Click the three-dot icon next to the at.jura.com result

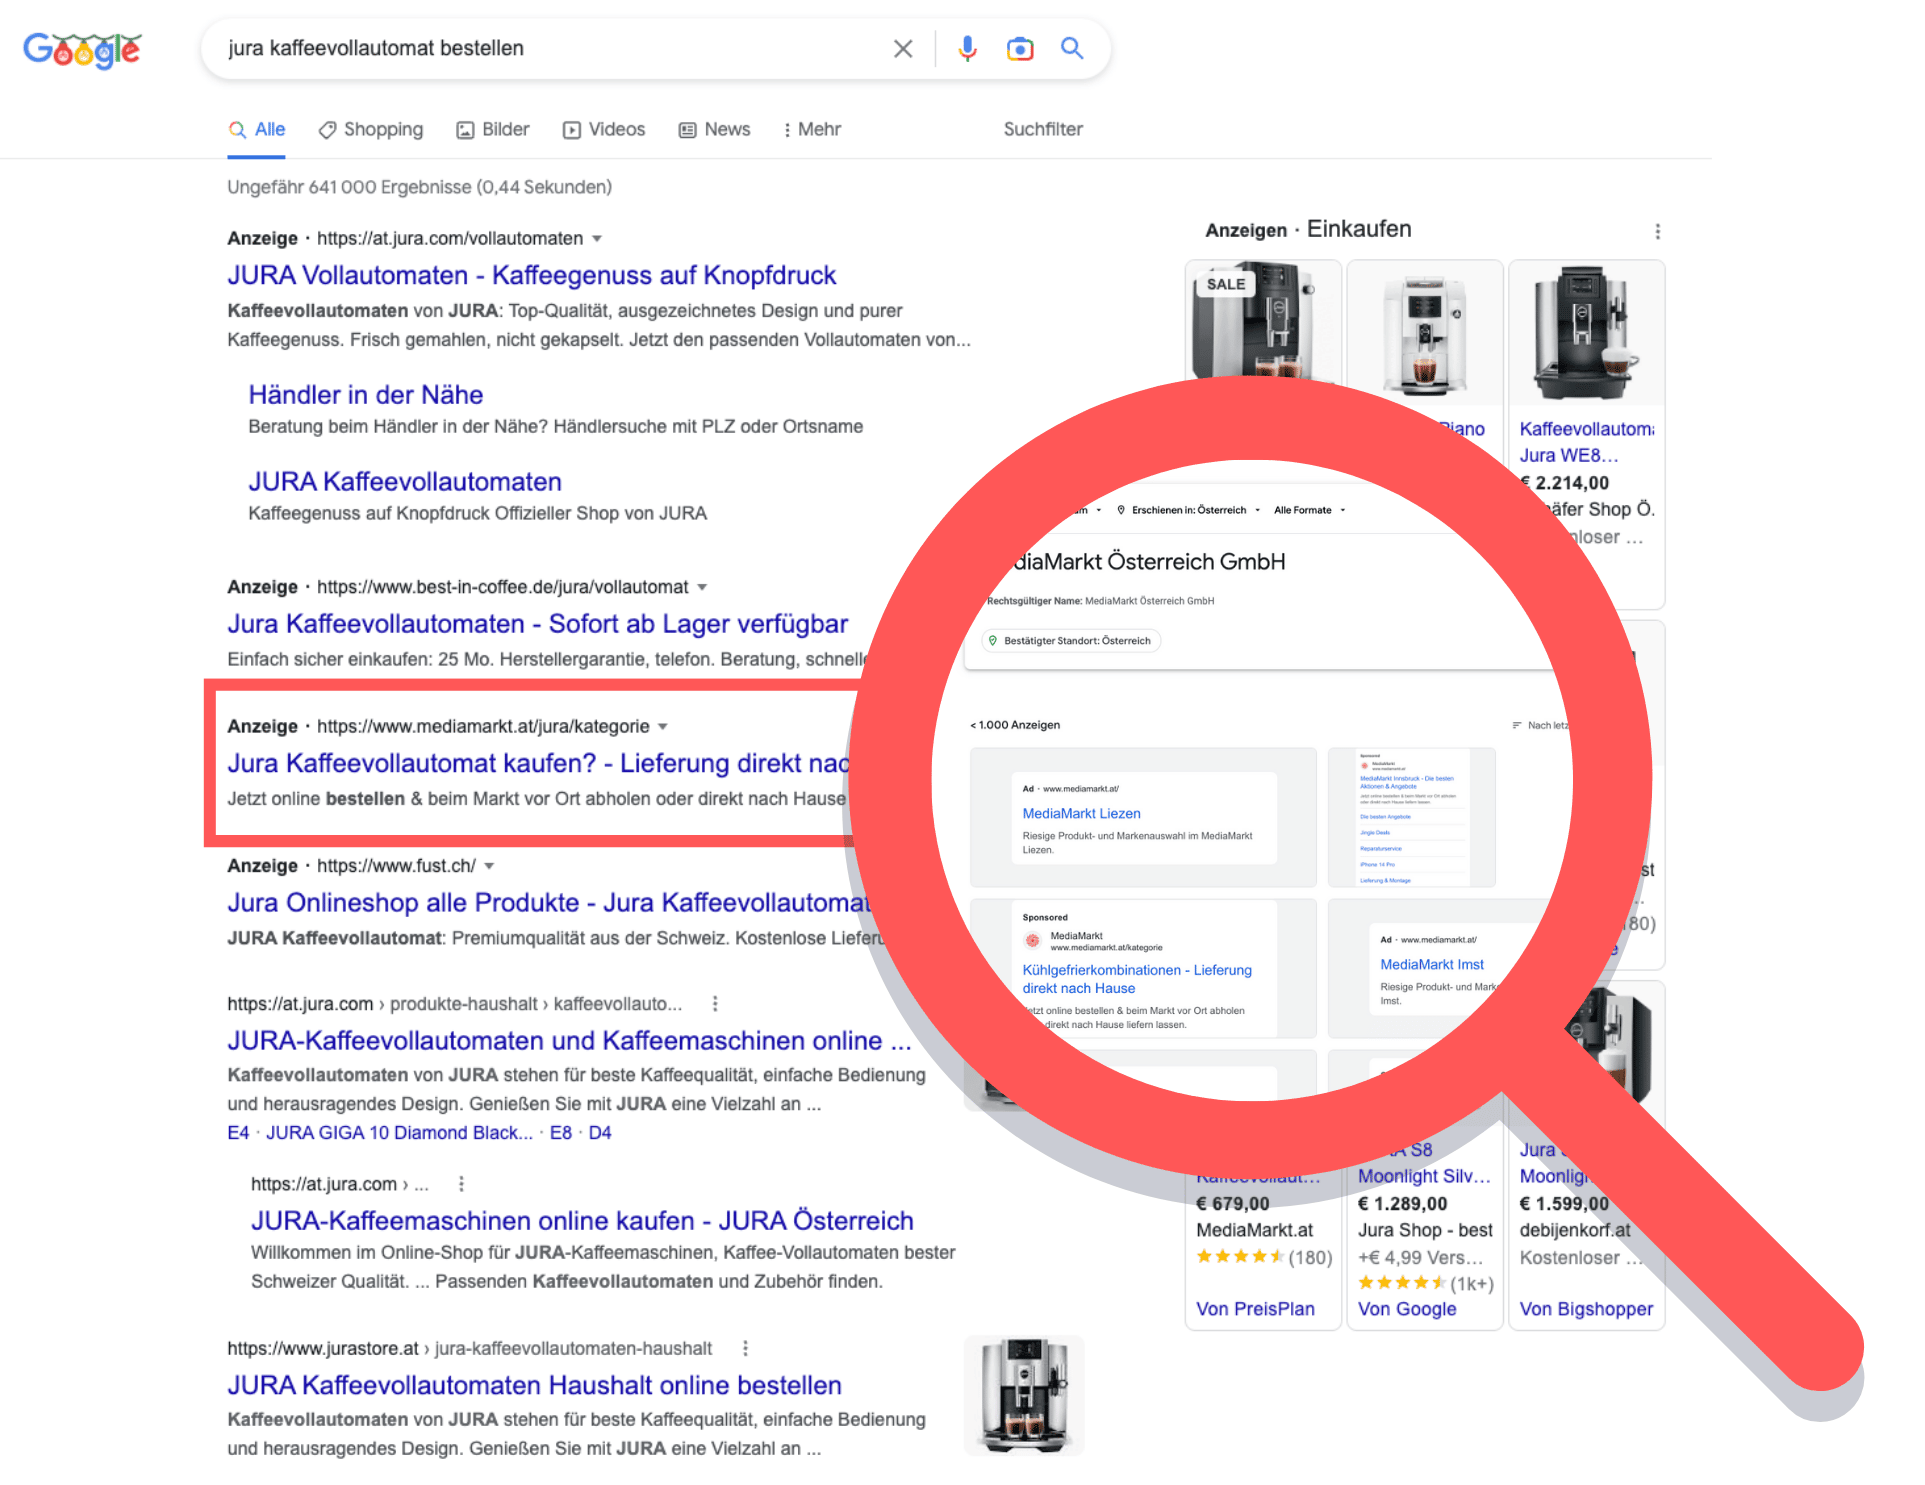pos(715,1003)
